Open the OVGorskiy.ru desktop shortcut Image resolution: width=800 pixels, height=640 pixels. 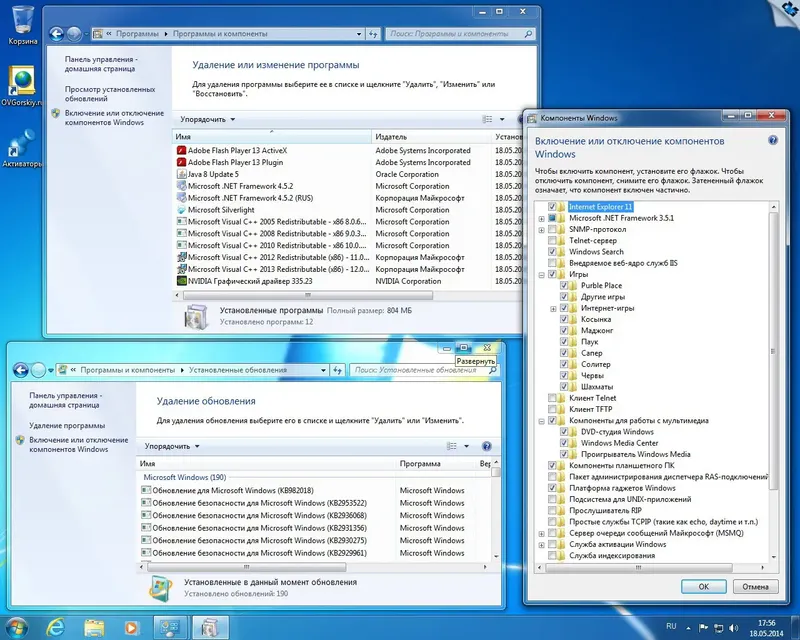click(22, 86)
